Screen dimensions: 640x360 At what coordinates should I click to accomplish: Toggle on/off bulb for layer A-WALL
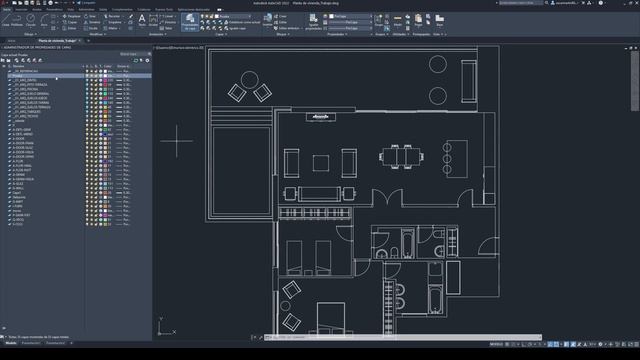tap(87, 188)
